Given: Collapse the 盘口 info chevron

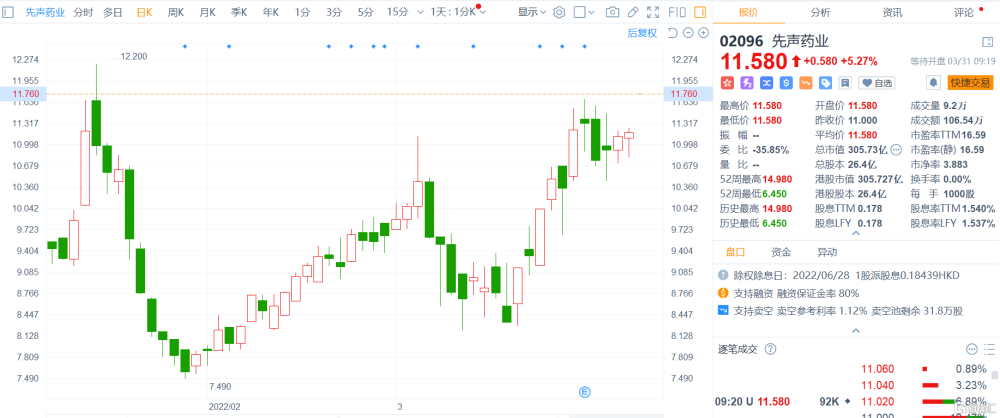Looking at the screenshot, I should coord(856,331).
